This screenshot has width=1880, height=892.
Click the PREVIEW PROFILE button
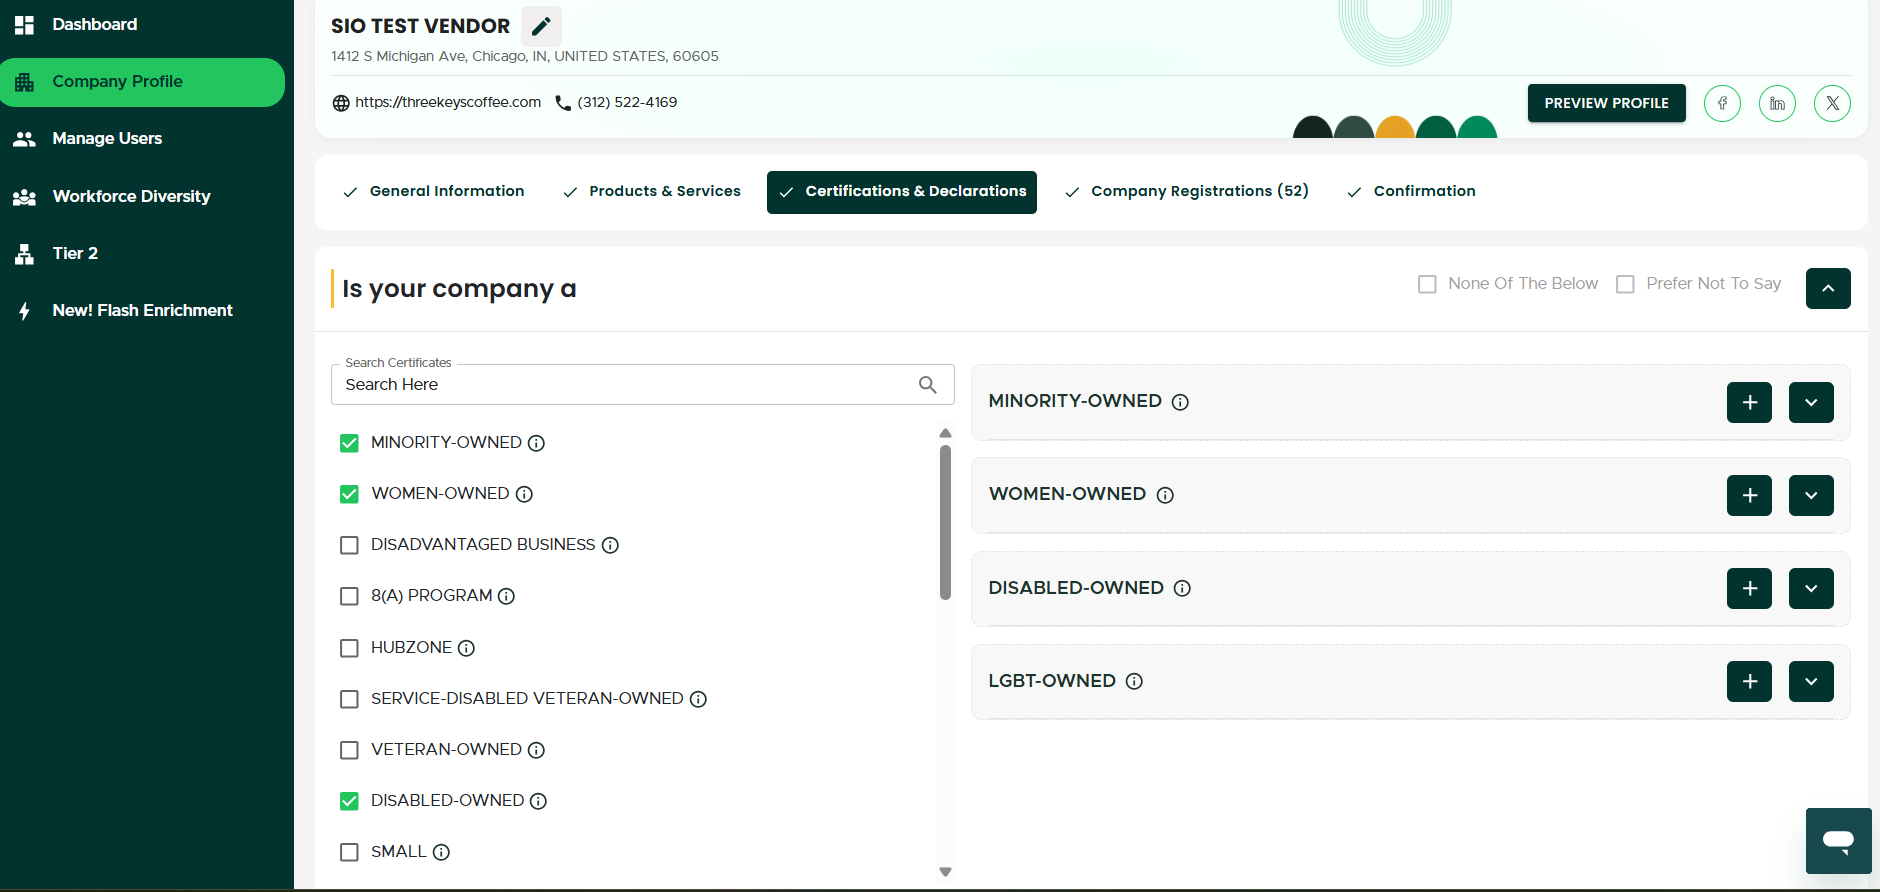point(1606,103)
